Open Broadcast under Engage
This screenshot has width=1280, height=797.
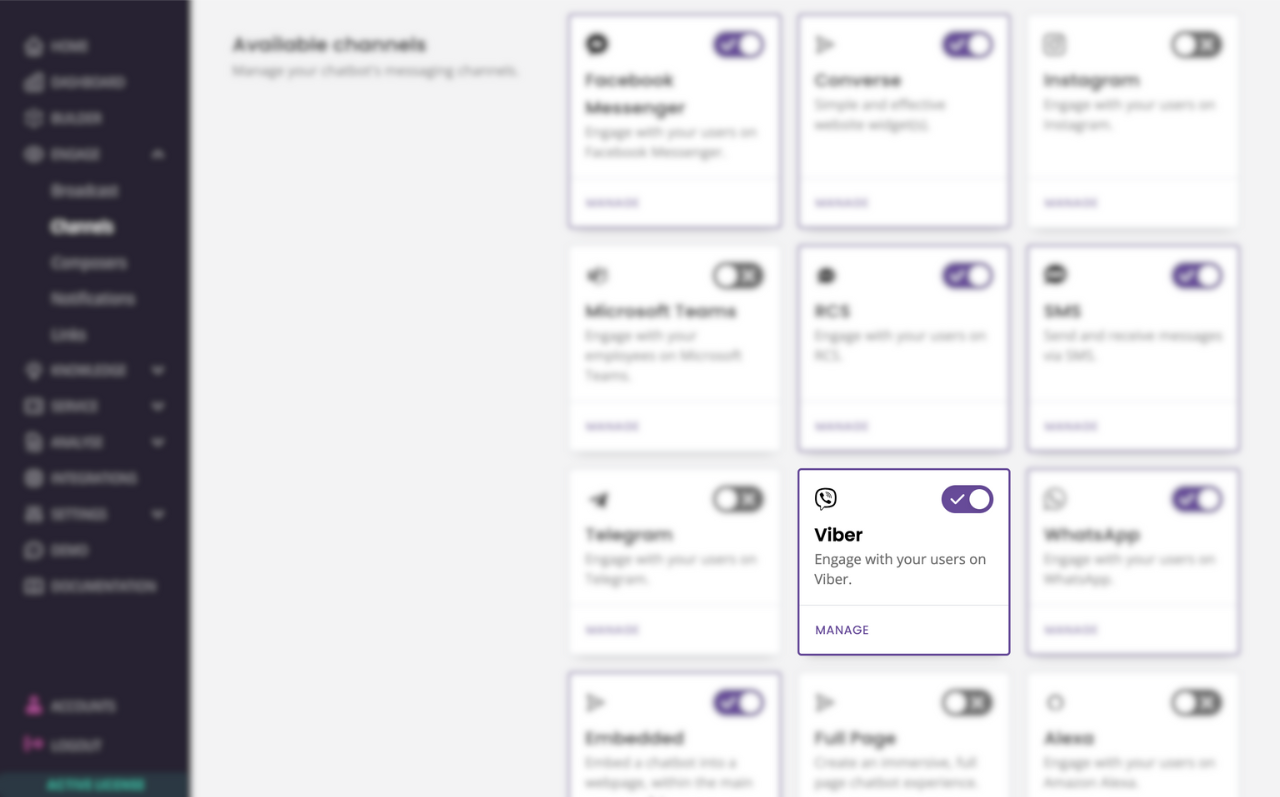[x=85, y=190]
